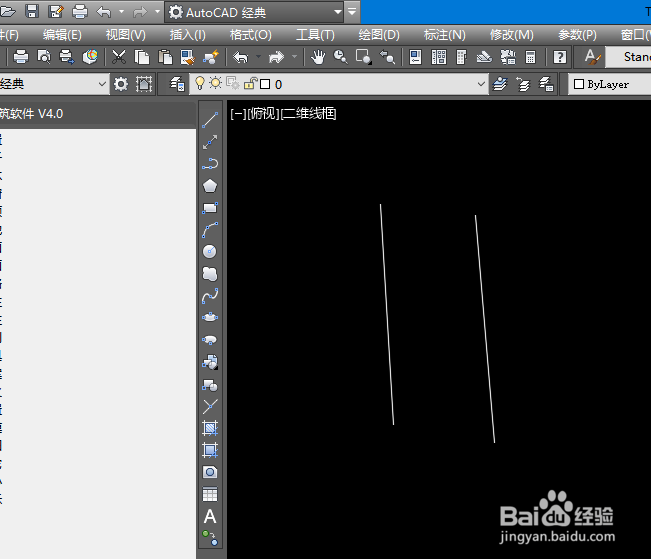Expand toolbar redo dropdown arrow
Image resolution: width=651 pixels, height=559 pixels.
click(x=294, y=57)
